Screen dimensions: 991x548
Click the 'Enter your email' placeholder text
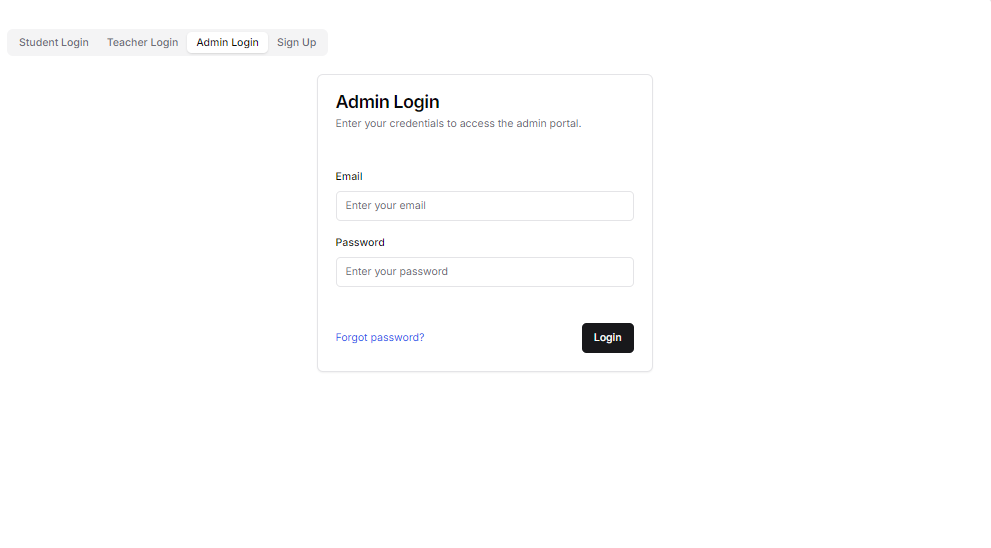pos(386,205)
